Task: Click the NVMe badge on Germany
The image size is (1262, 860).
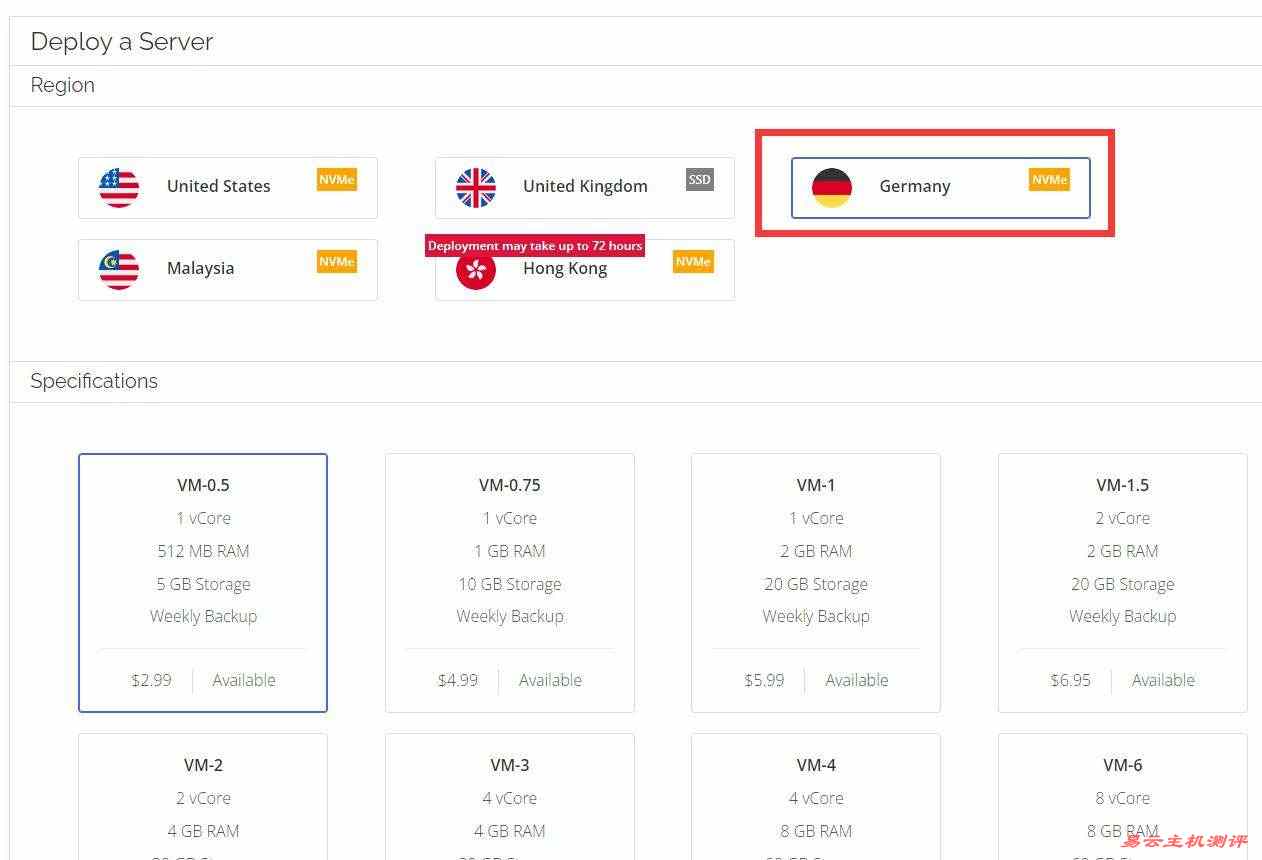Action: pos(1049,180)
